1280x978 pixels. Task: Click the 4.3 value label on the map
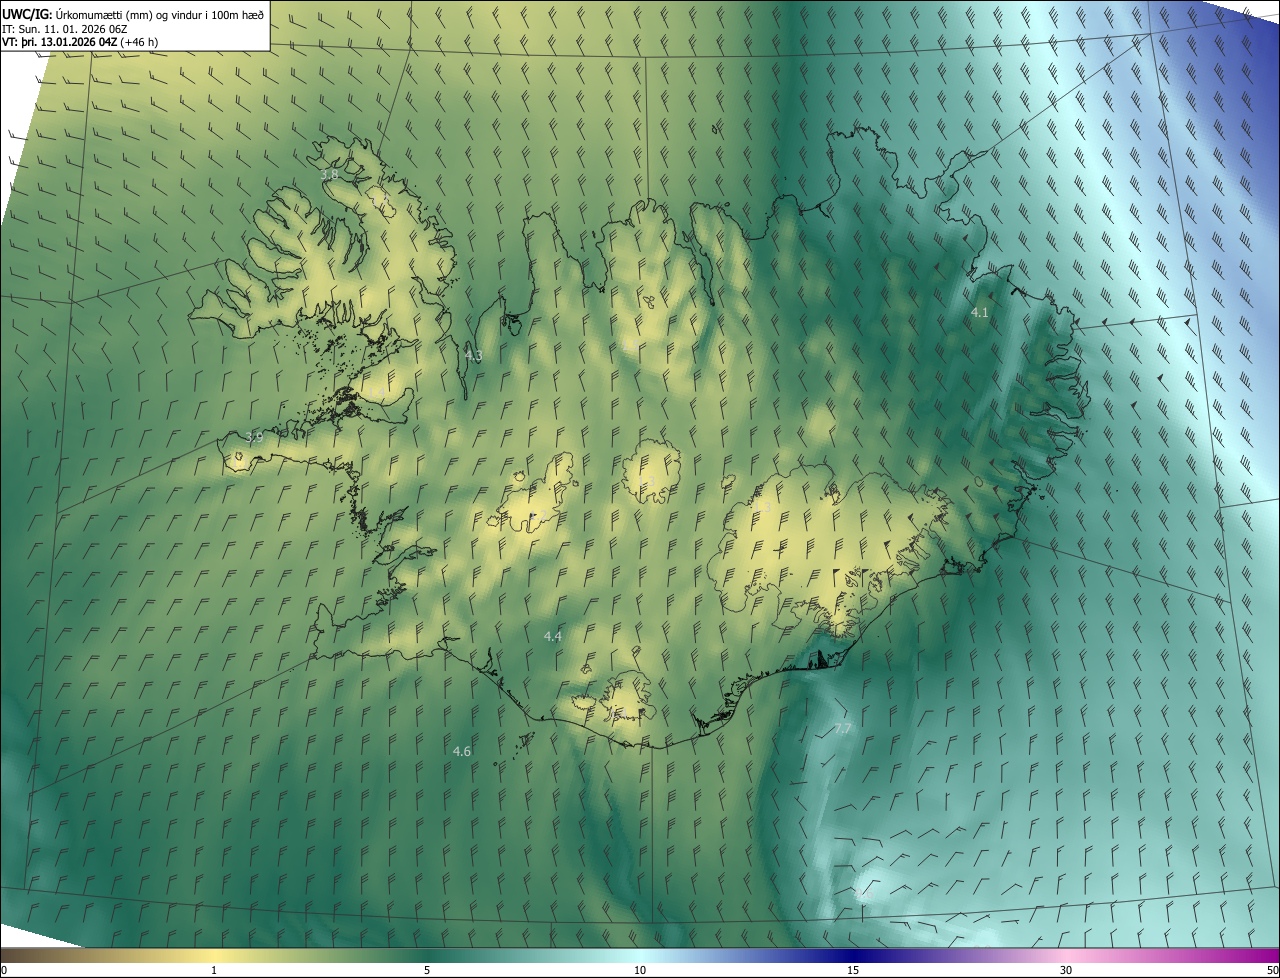(474, 356)
